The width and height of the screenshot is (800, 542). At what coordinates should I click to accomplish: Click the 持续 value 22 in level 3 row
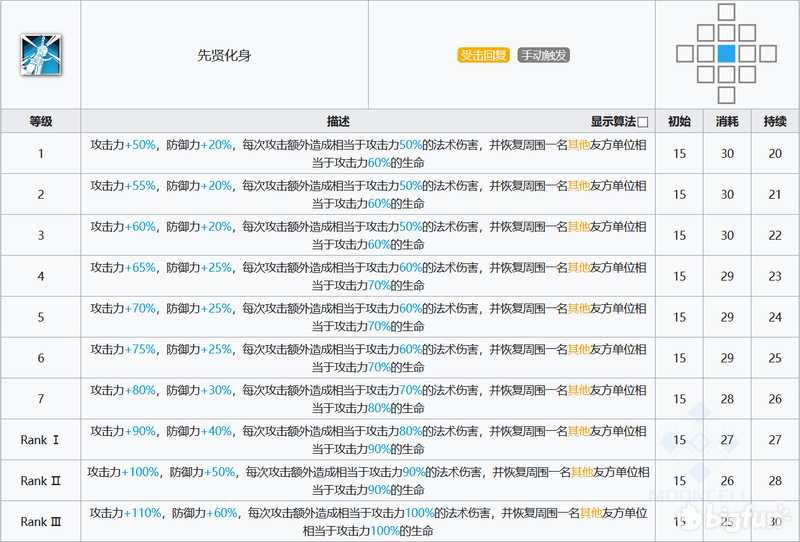[775, 235]
